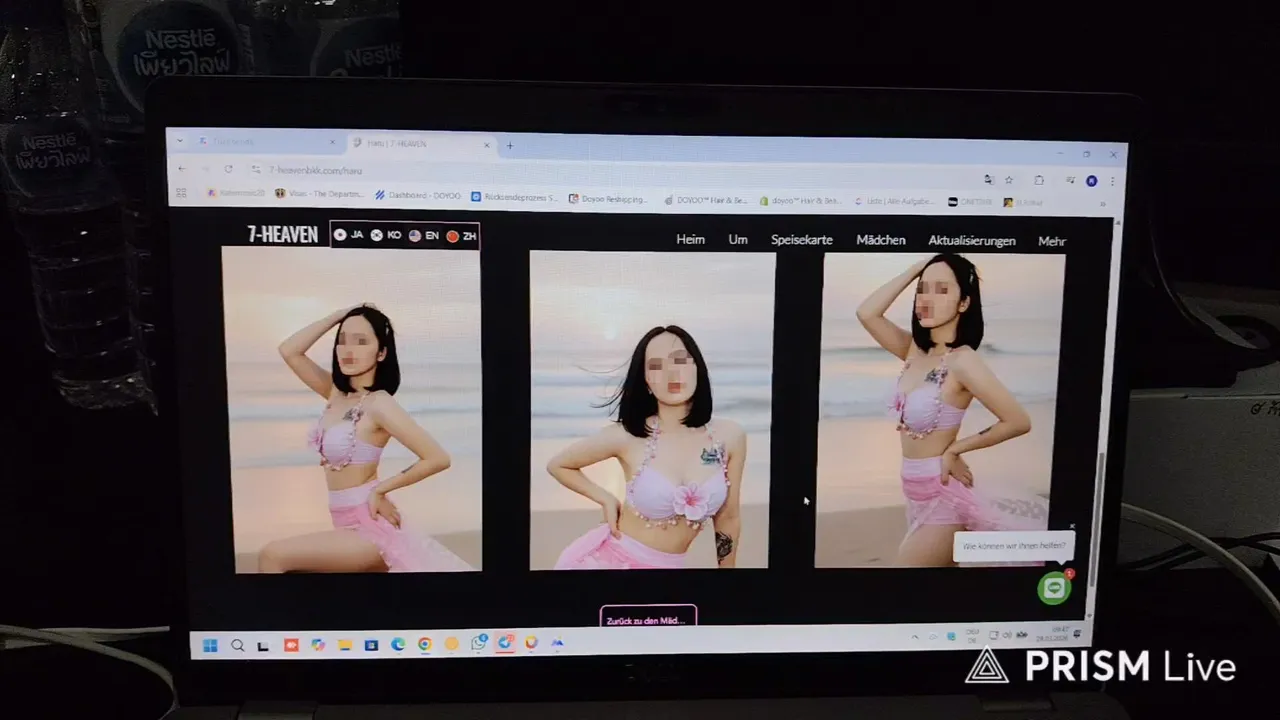
Task: Open the 'Liste | Alle Aufgabe...' bookmark
Action: coord(895,201)
